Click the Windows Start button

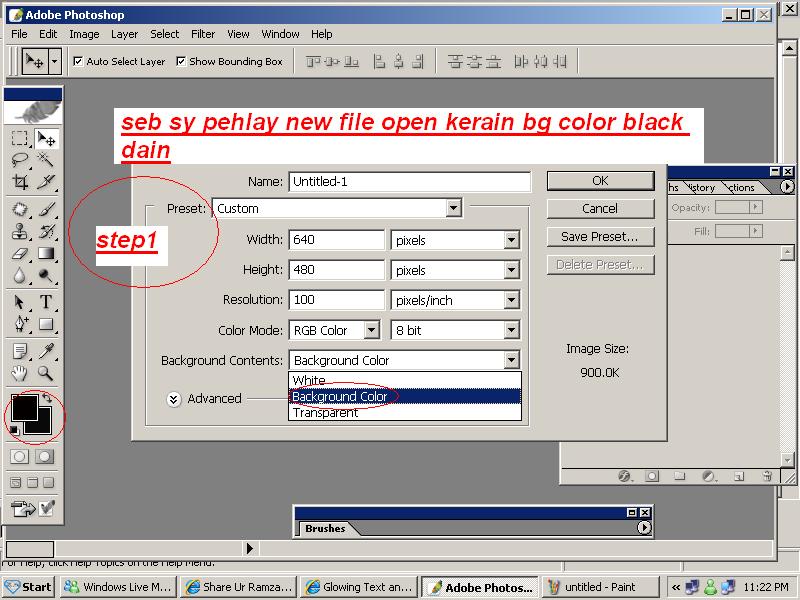[28, 587]
